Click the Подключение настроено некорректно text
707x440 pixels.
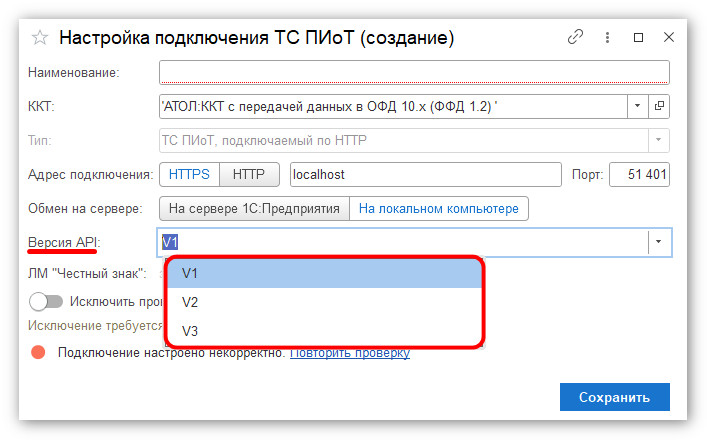coord(172,353)
